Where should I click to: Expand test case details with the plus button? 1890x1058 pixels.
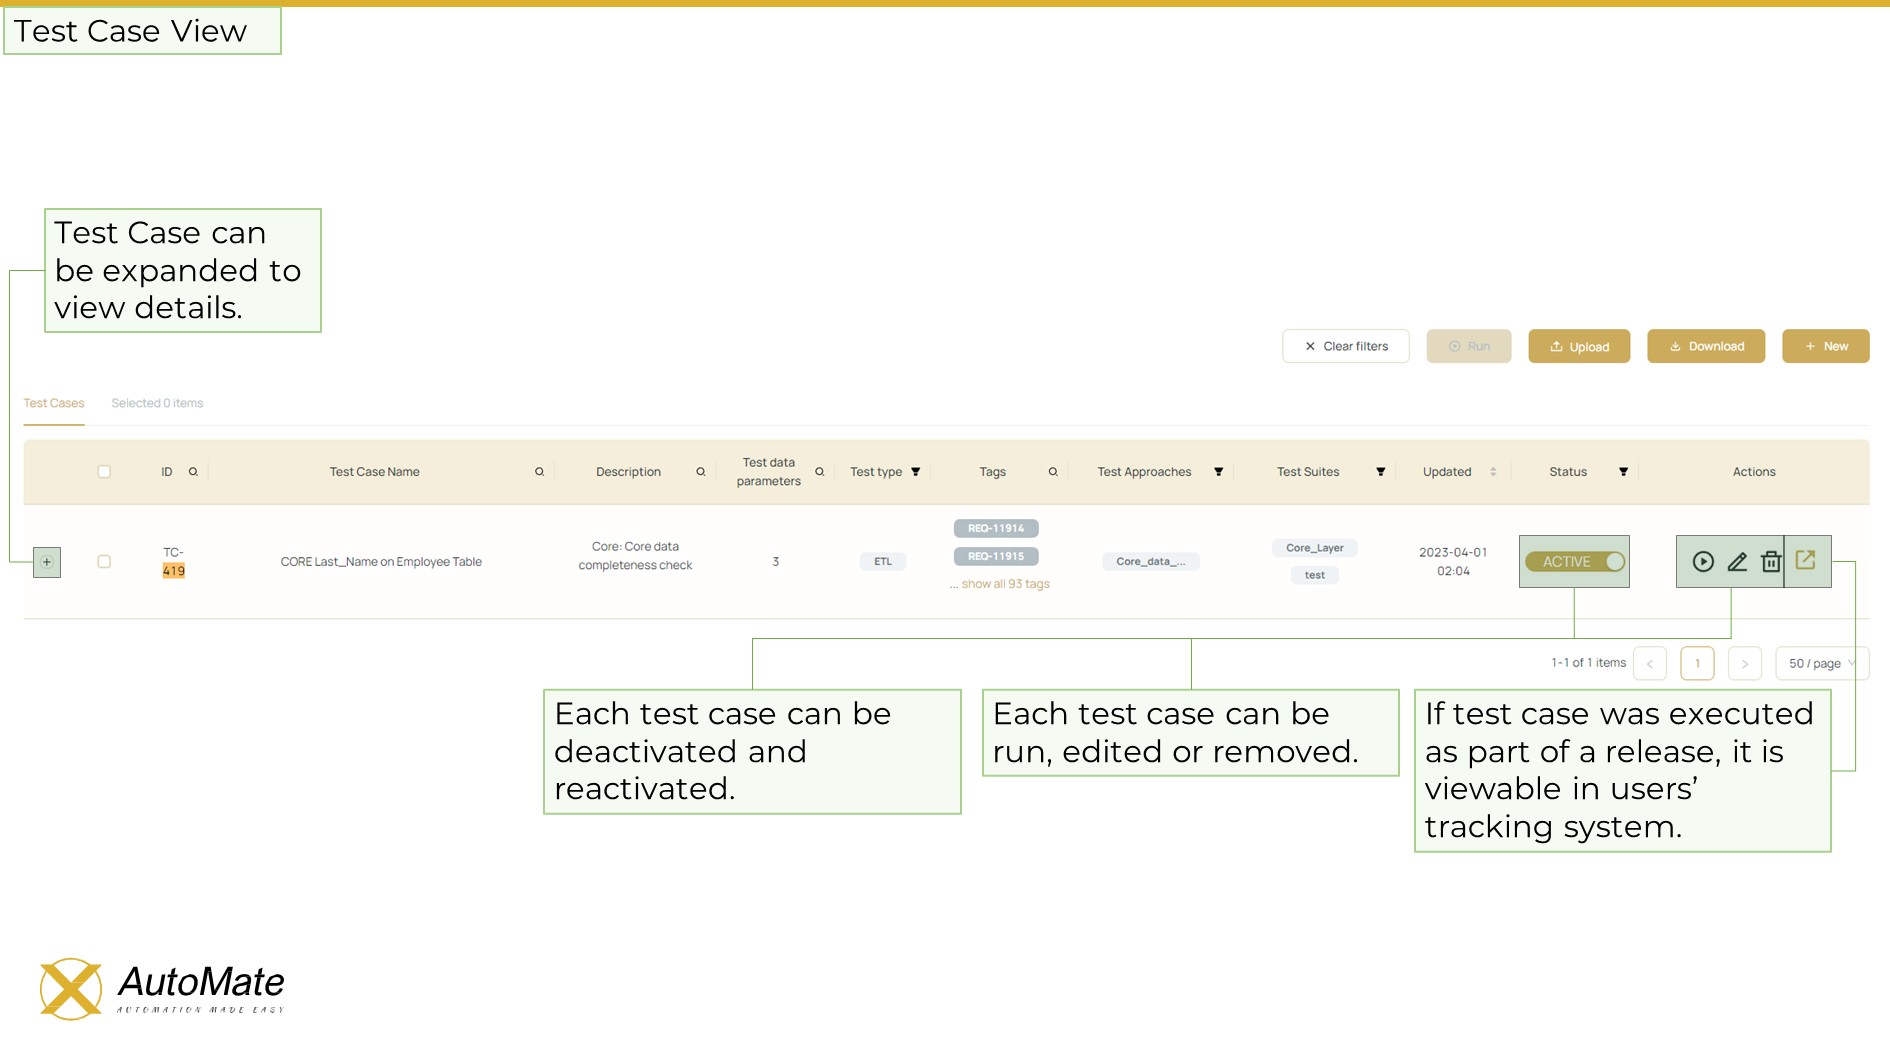point(46,562)
